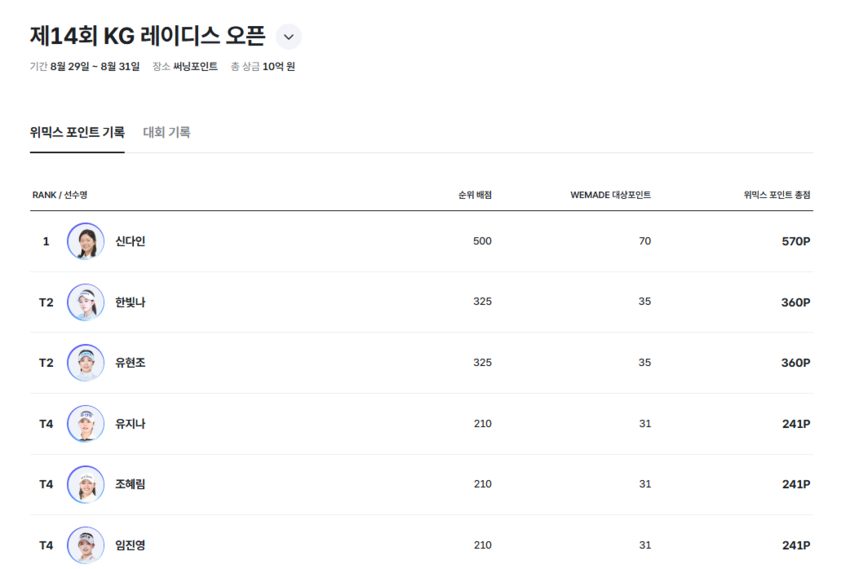The height and width of the screenshot is (569, 850).
Task: Click the 위믹스 포인트 총점 column header
Action: tap(776, 195)
